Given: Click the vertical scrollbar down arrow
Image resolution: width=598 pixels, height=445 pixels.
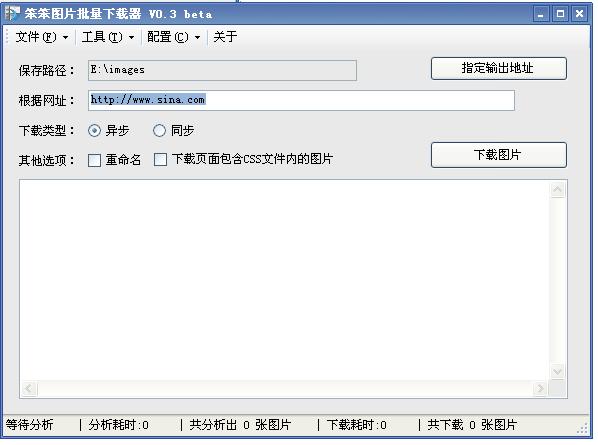Looking at the screenshot, I should point(558,371).
